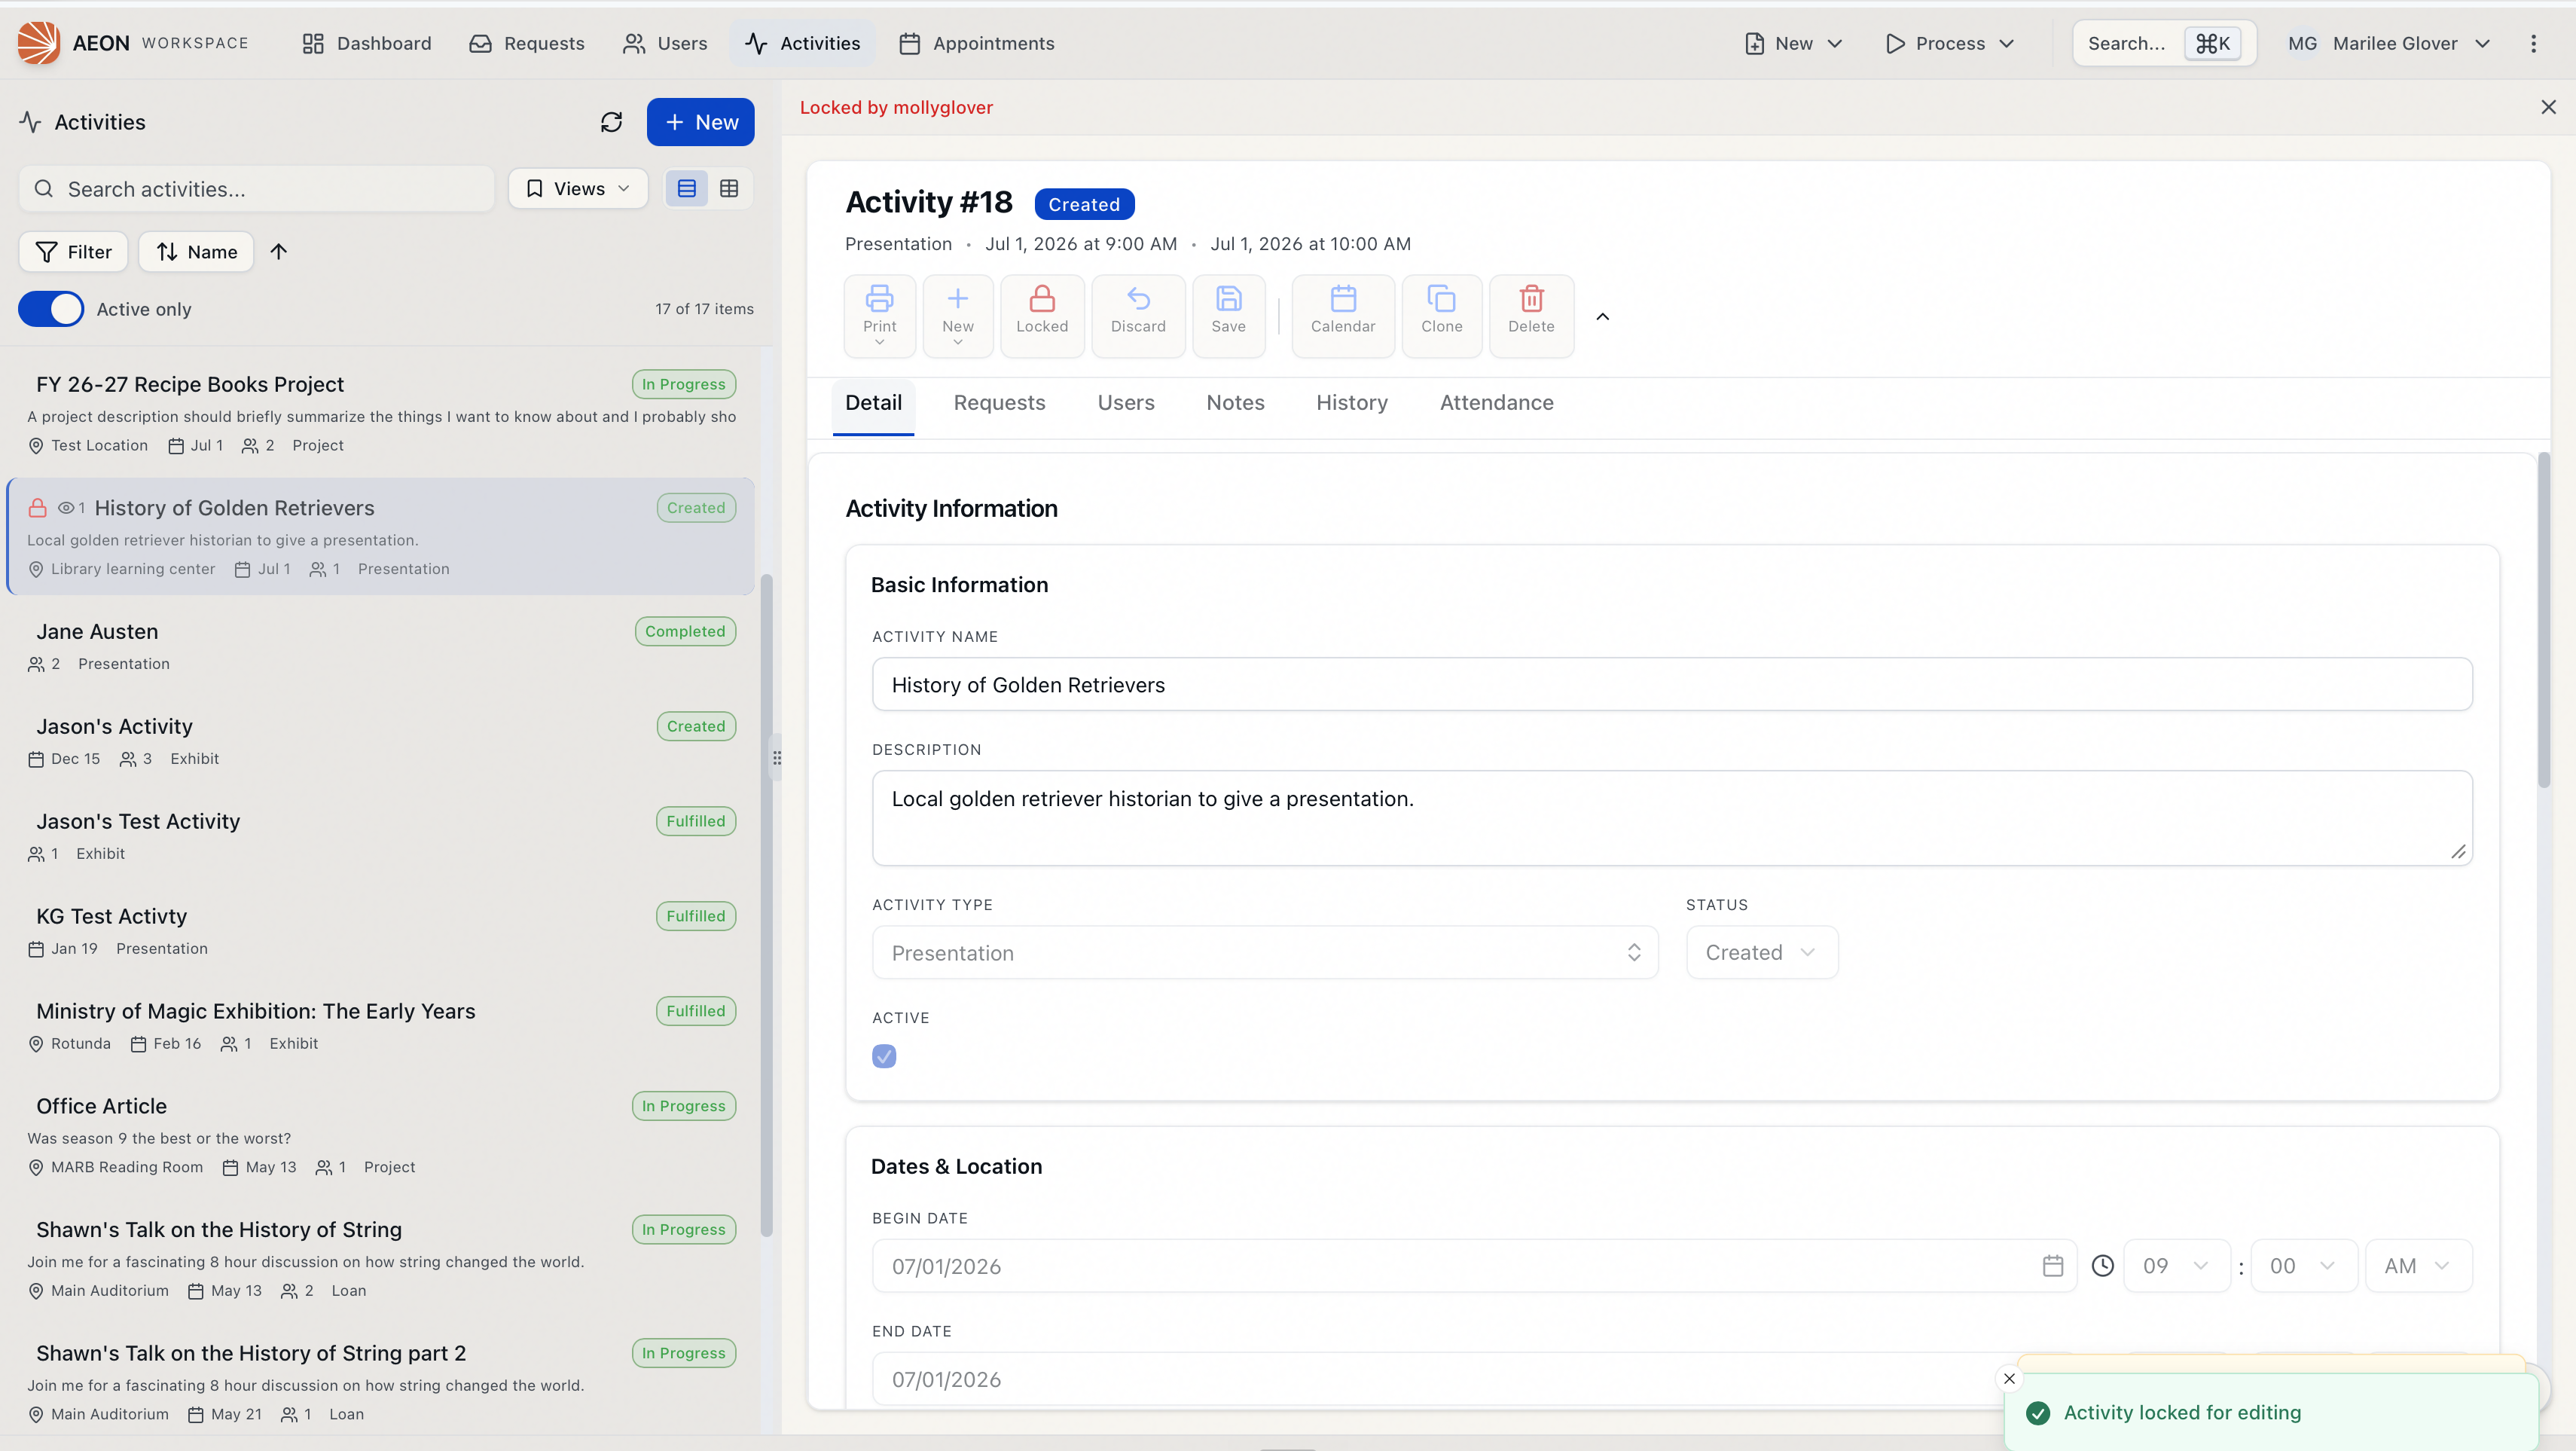Save the activity
Image resolution: width=2576 pixels, height=1451 pixels.
tap(1228, 316)
